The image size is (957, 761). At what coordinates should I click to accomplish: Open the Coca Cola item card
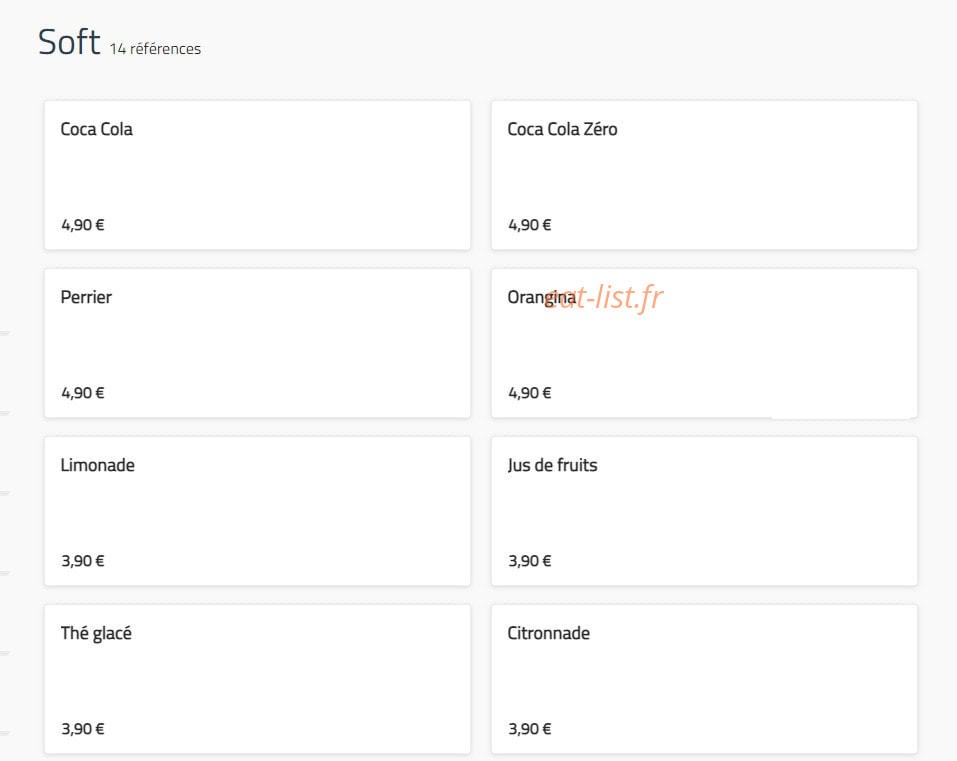(x=257, y=175)
